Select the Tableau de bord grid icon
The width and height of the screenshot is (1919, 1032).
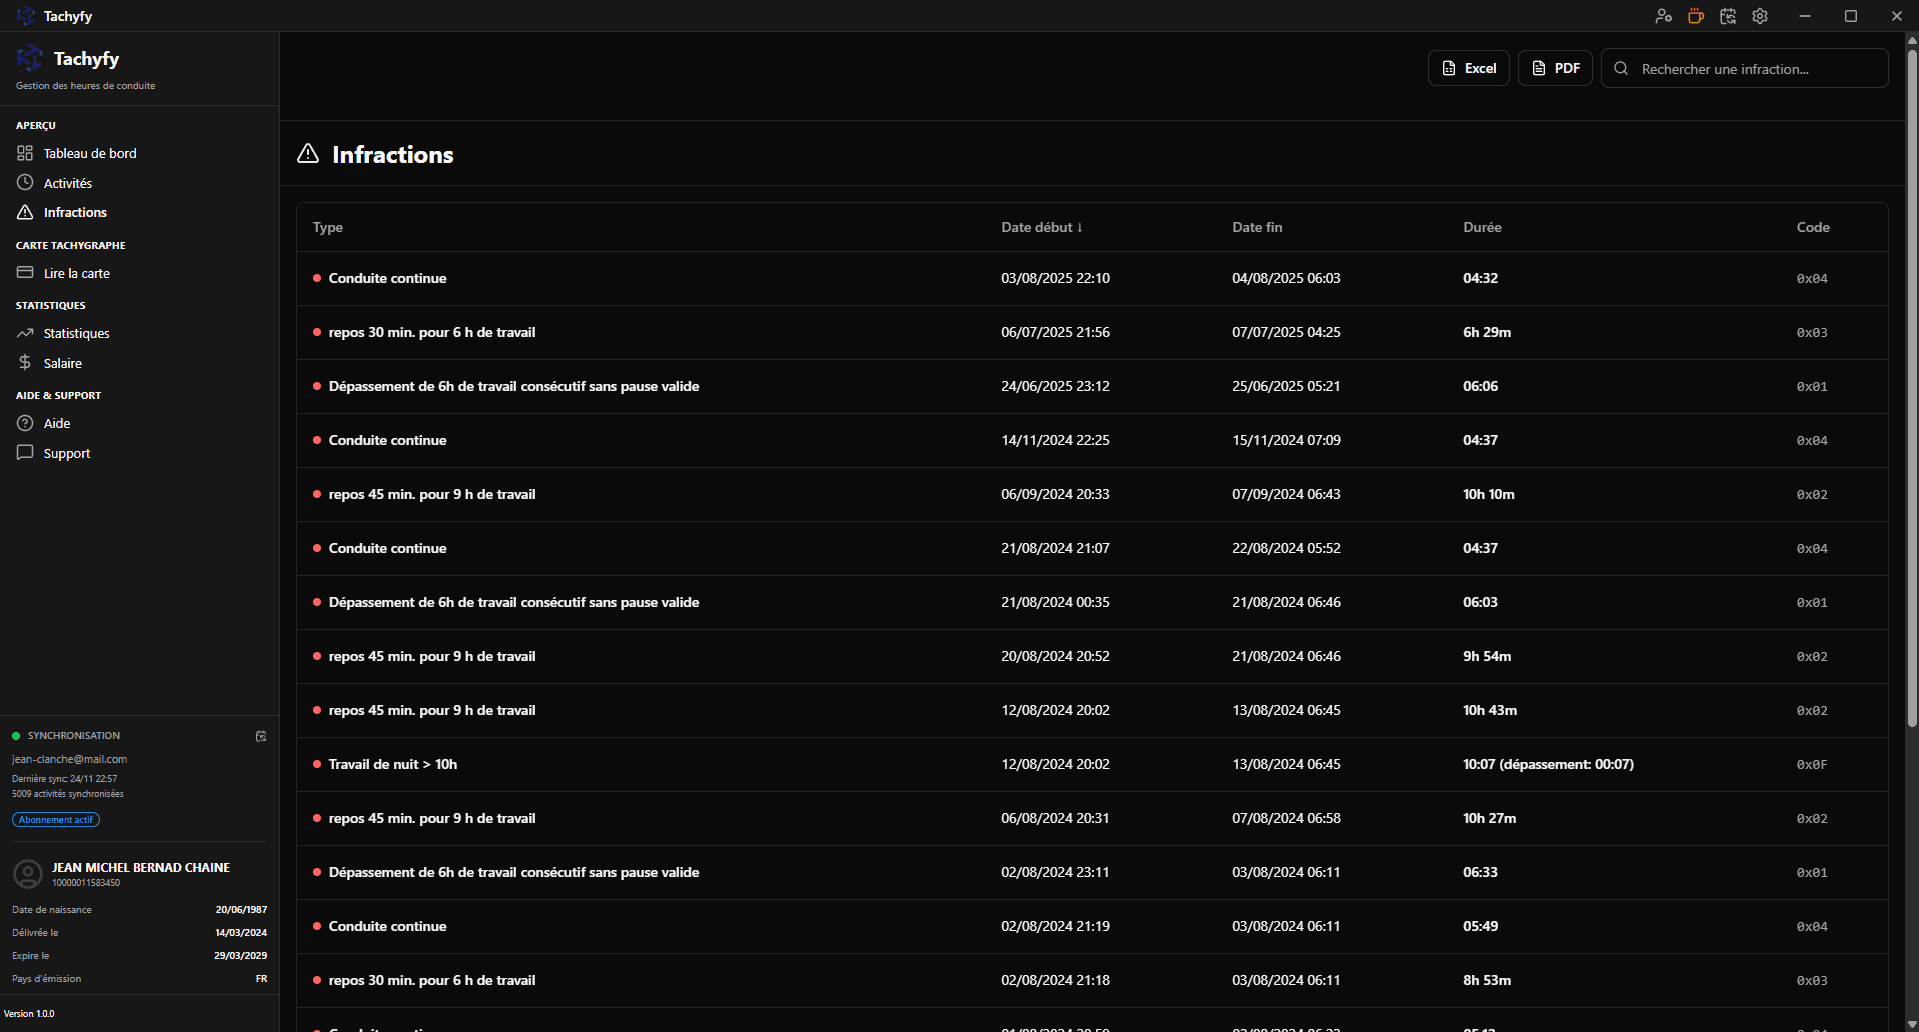tap(25, 153)
